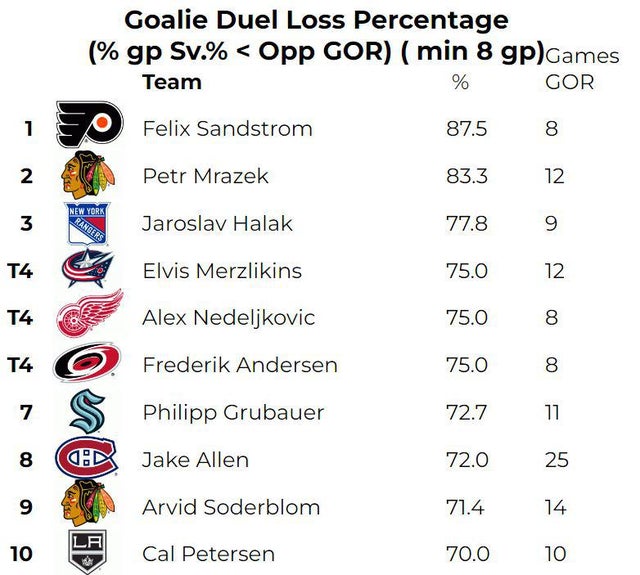Click the Philadelphia Flyers logo

88,127
